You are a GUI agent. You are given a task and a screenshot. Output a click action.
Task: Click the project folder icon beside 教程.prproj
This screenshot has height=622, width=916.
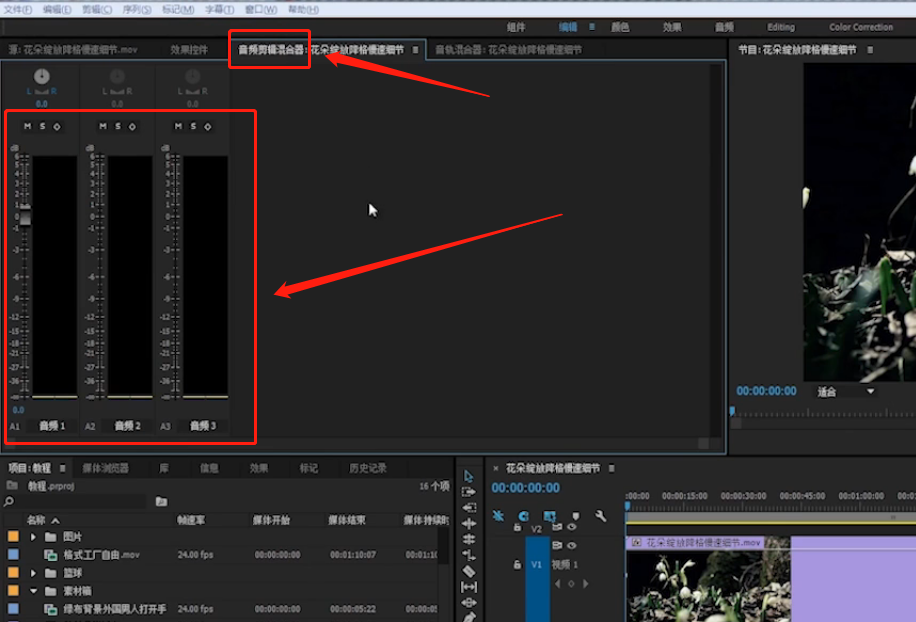[x=12, y=485]
